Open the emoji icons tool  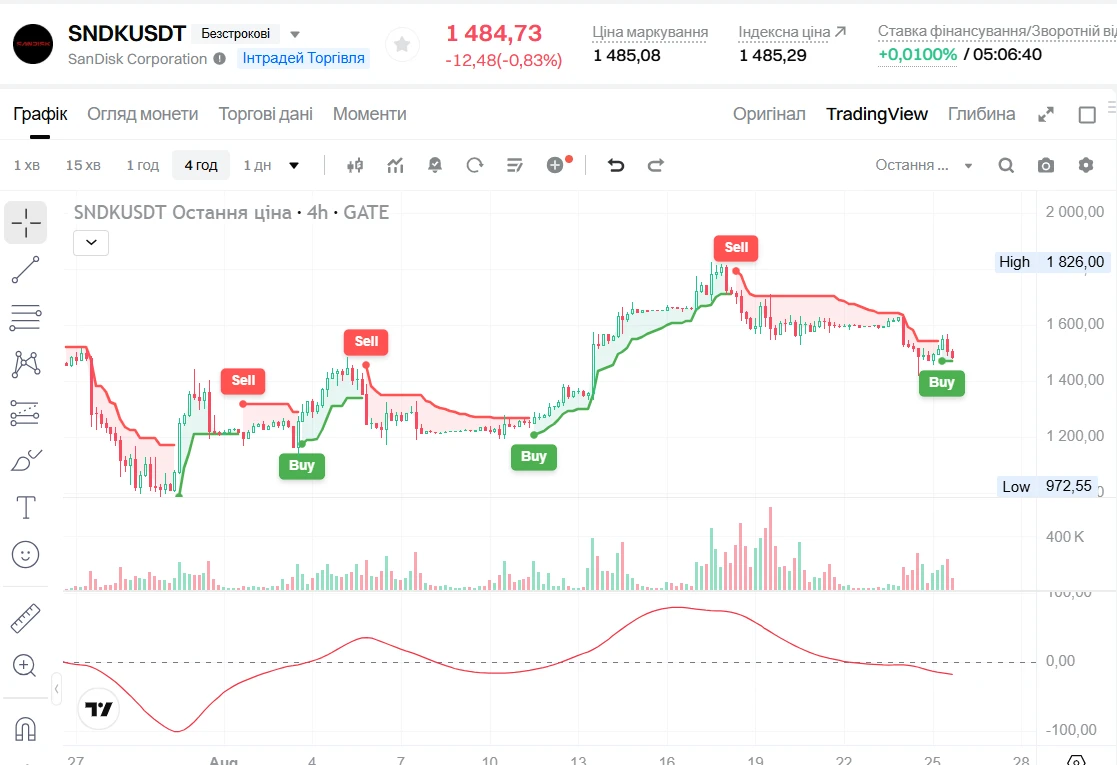tap(26, 554)
